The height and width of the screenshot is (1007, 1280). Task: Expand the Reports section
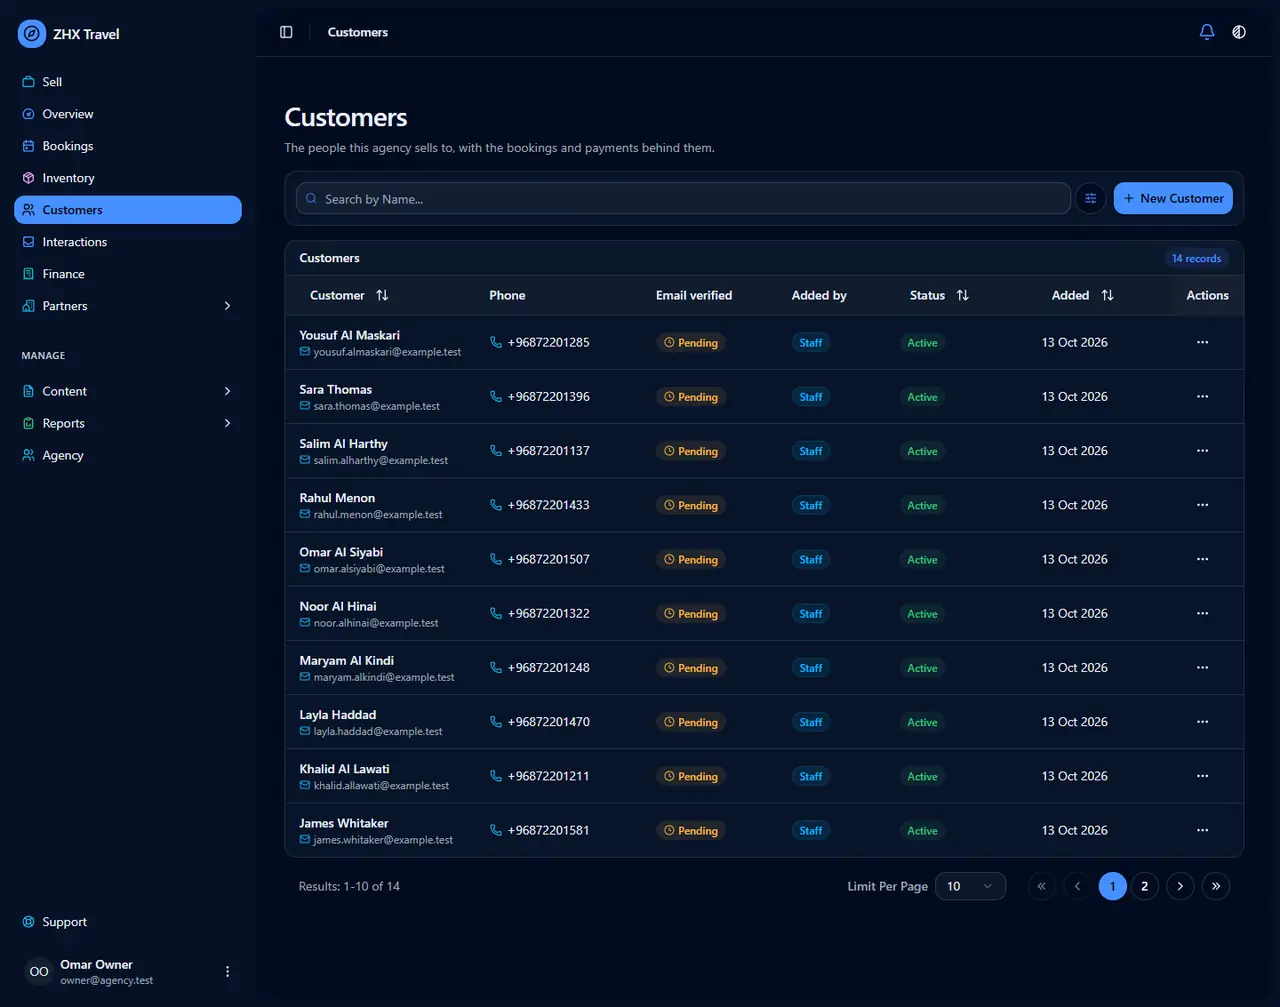[x=128, y=423]
